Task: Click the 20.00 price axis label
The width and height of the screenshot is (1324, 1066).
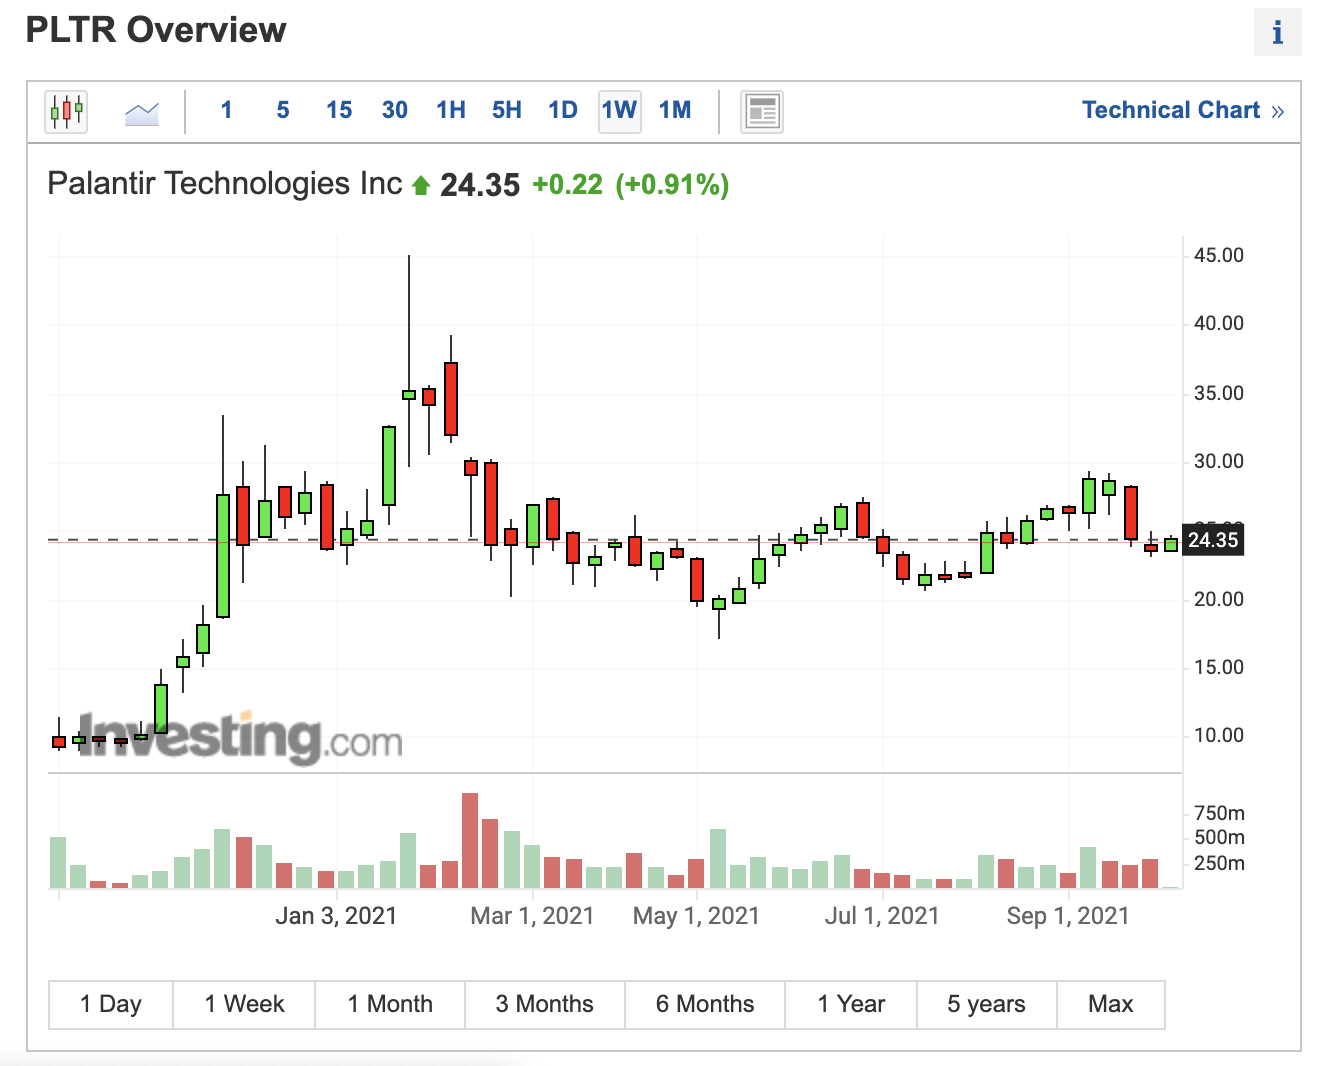Action: [1219, 599]
